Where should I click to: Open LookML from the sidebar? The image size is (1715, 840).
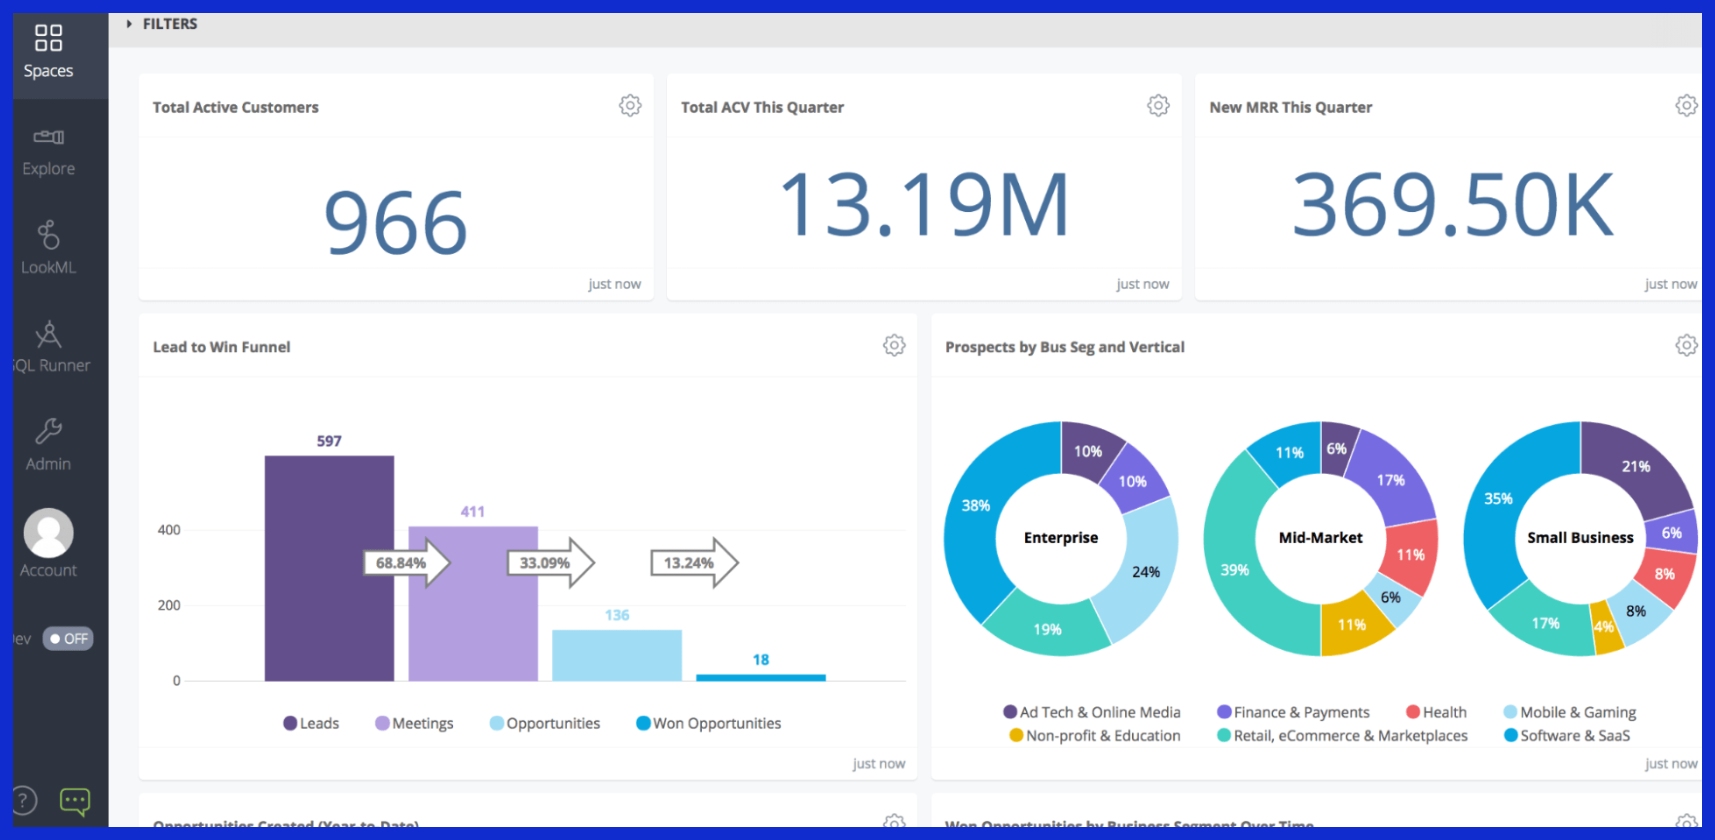coord(48,248)
